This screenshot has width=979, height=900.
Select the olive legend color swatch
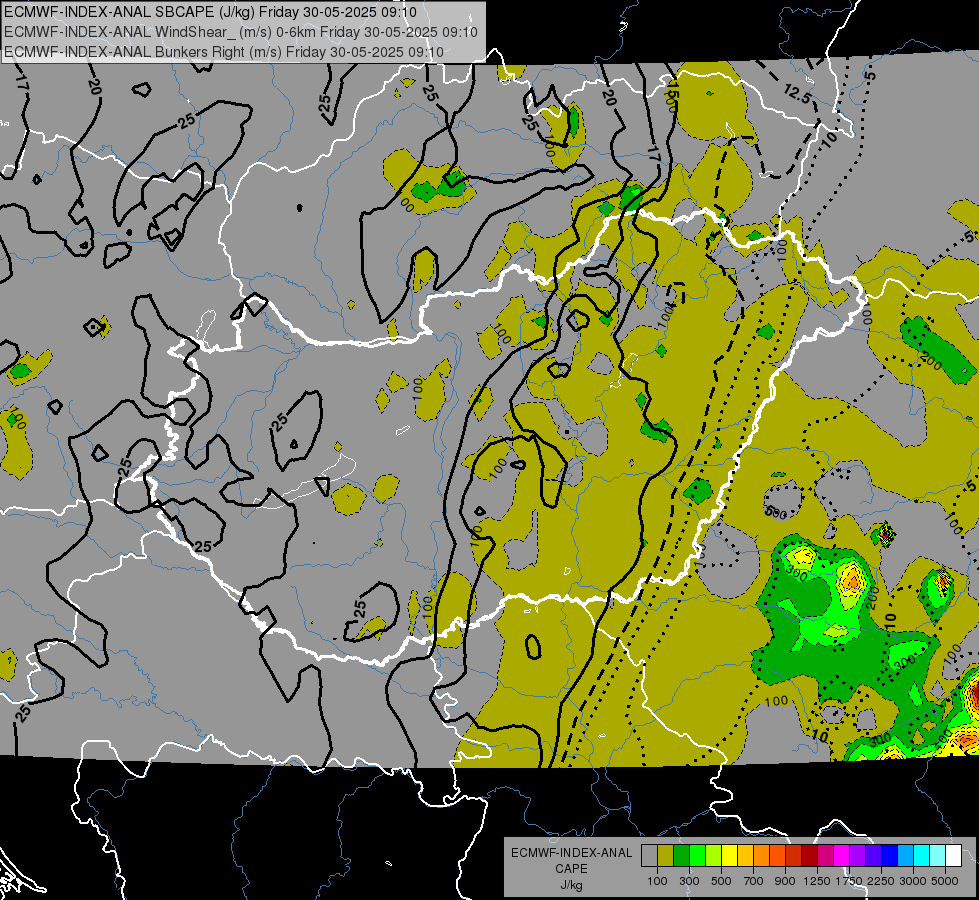666,855
